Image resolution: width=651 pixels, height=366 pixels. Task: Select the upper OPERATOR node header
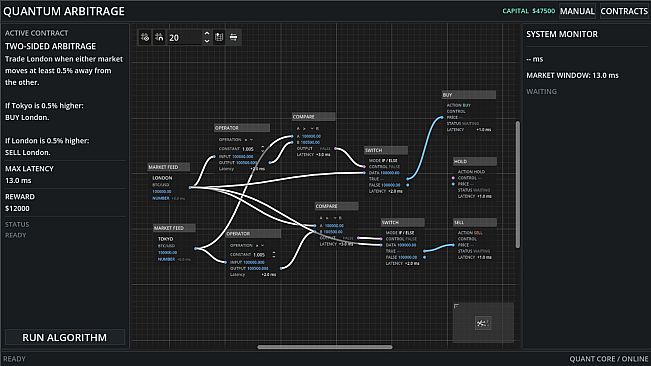click(x=242, y=128)
